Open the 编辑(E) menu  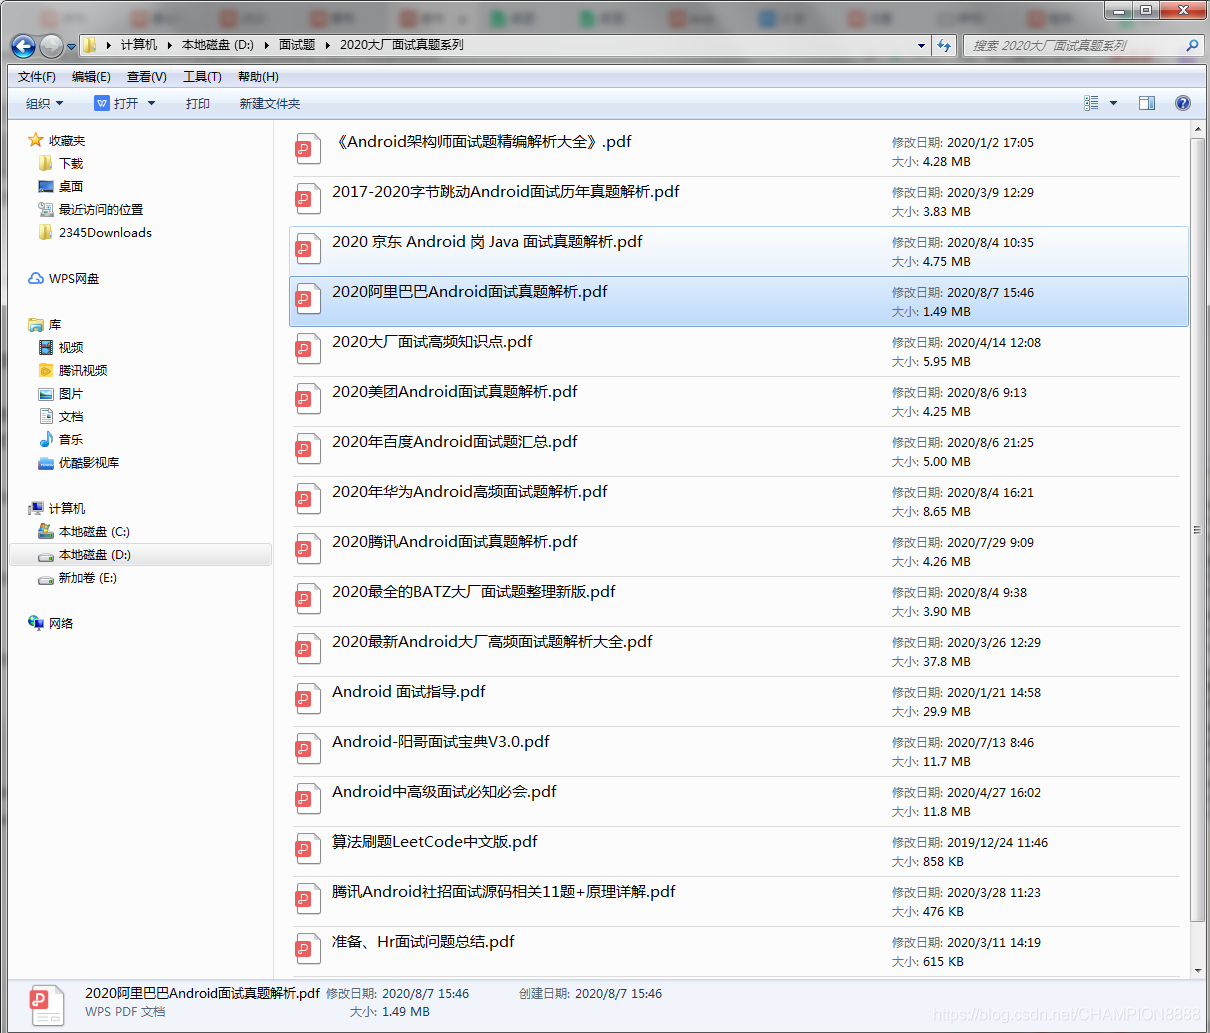(91, 77)
